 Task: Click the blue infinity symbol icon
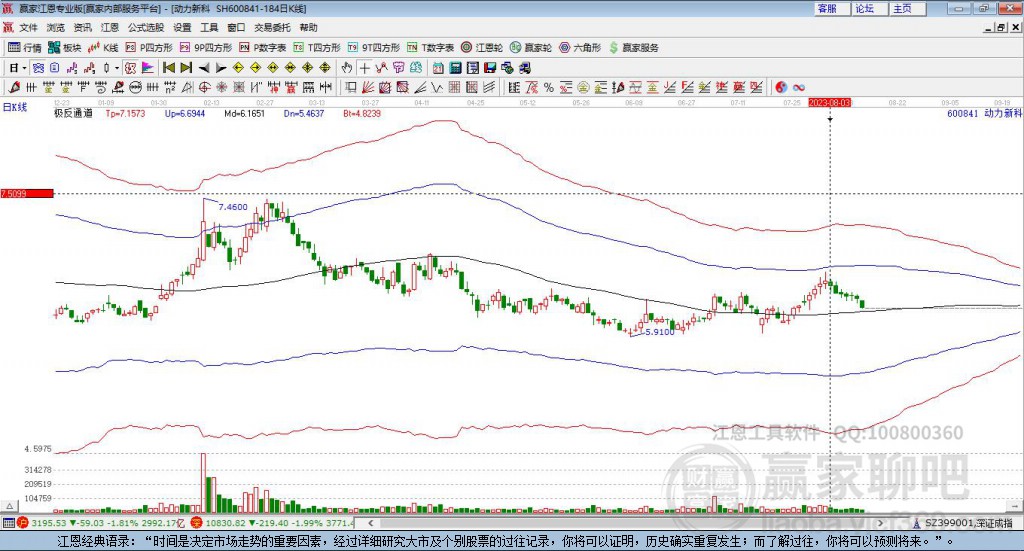799,87
